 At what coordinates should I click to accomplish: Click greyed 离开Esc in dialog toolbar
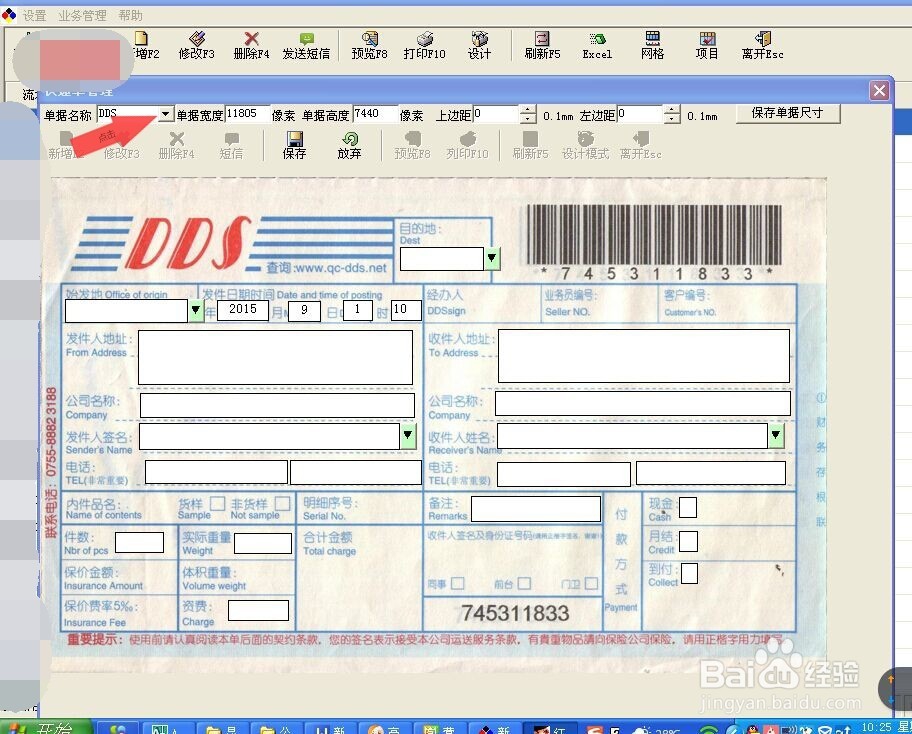tap(640, 145)
